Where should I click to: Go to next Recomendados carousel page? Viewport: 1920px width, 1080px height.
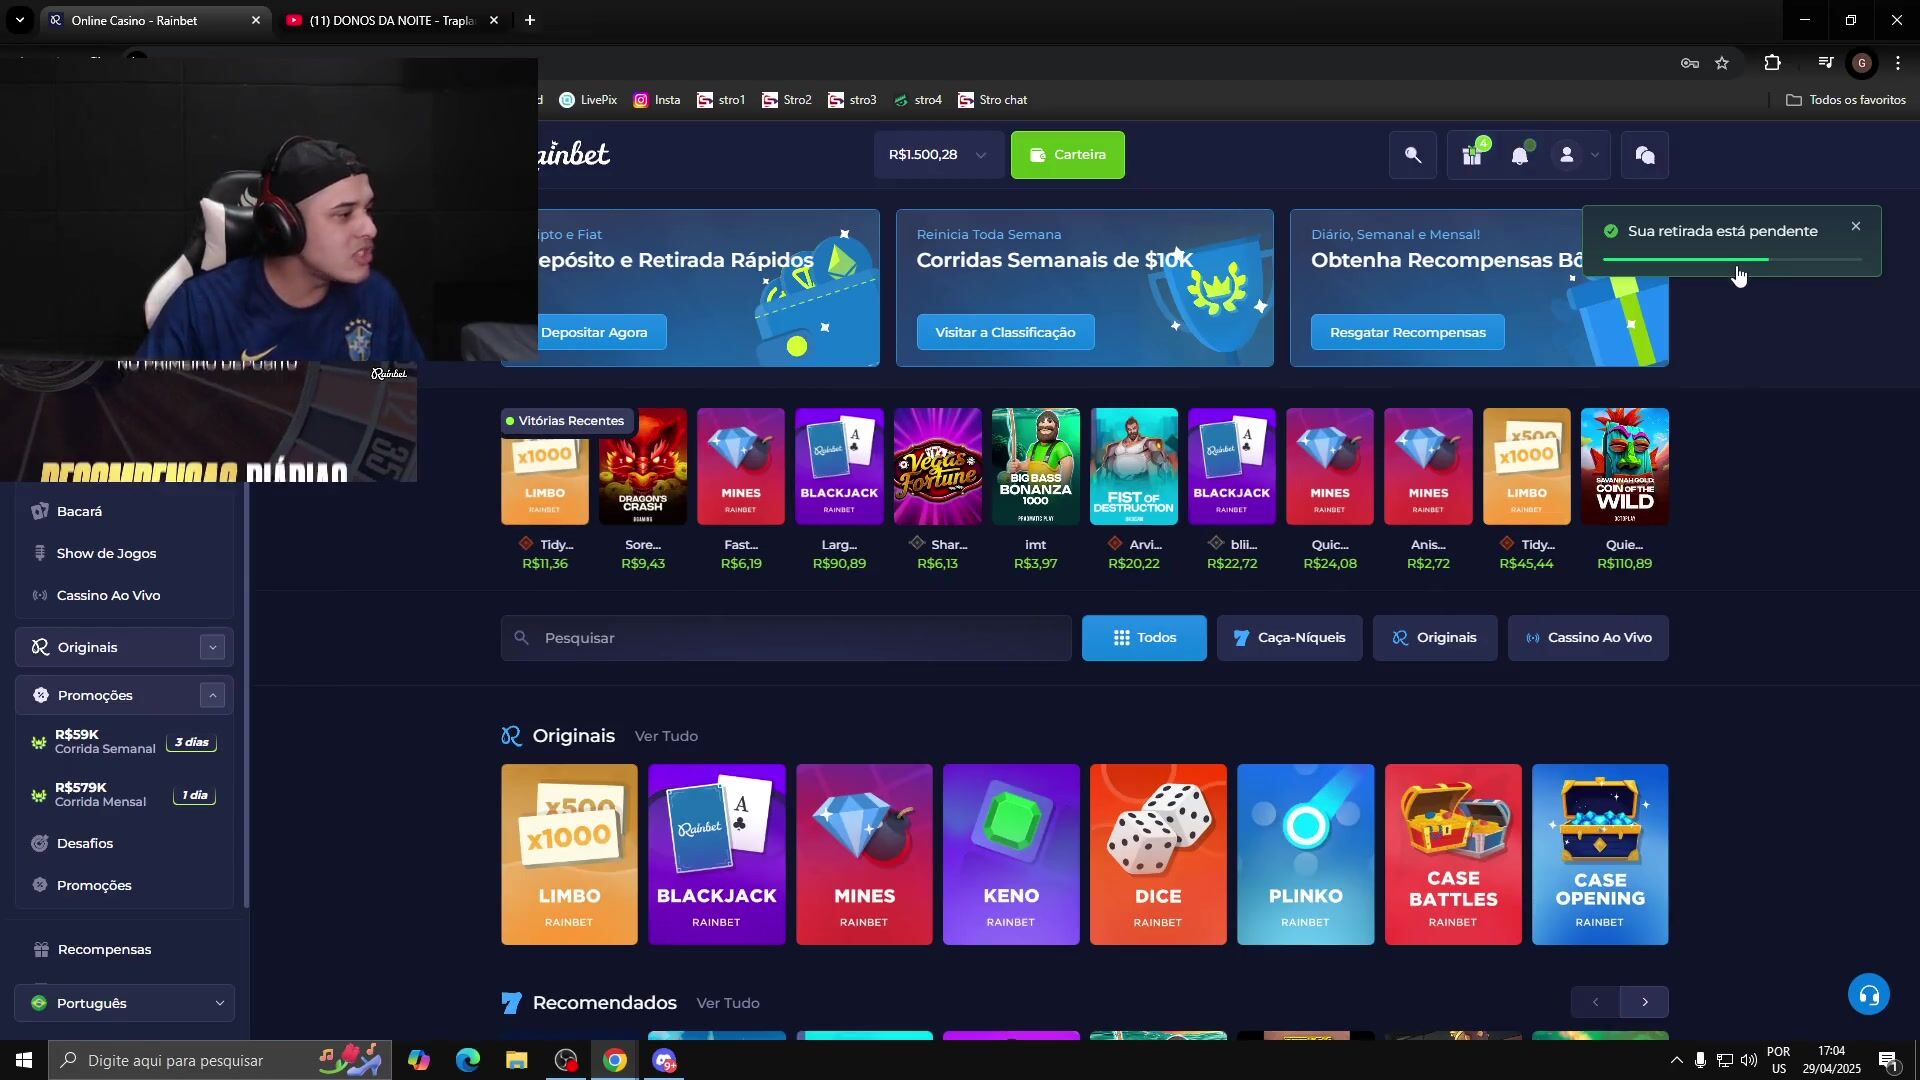point(1645,1002)
